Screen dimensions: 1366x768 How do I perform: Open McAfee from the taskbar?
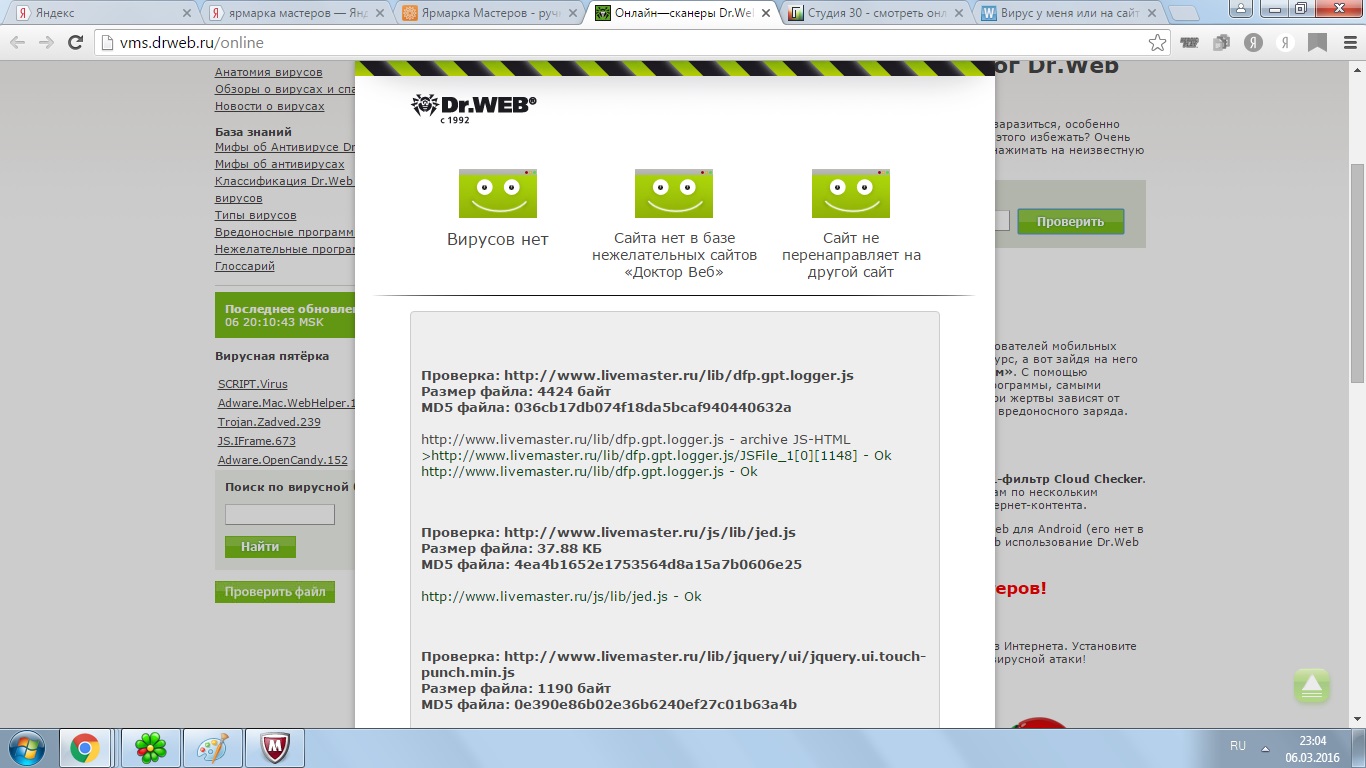[274, 747]
